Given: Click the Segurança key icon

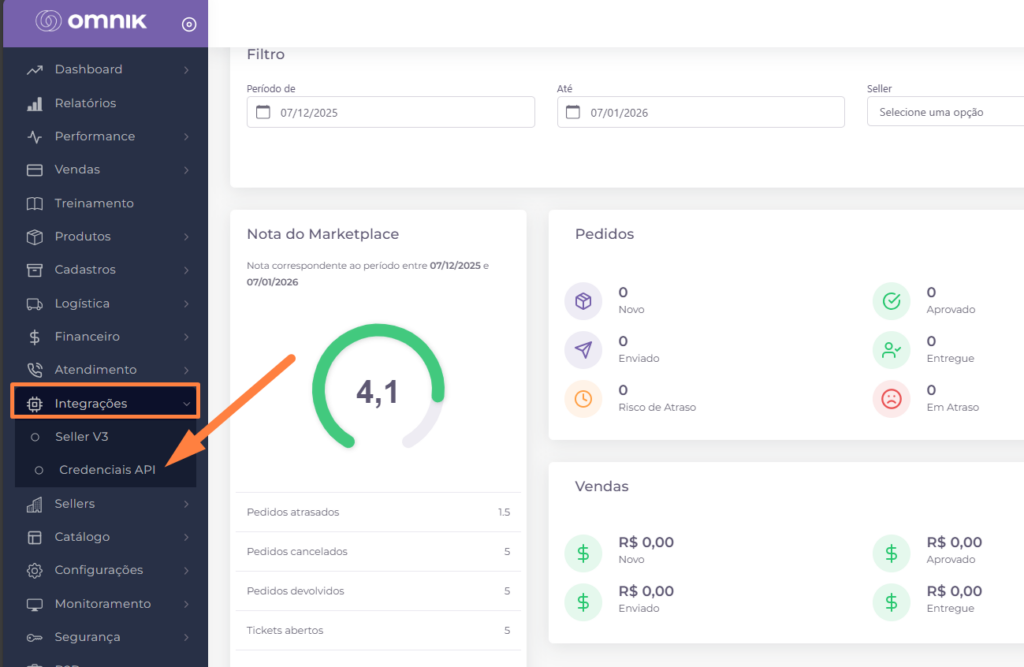Looking at the screenshot, I should pos(35,637).
